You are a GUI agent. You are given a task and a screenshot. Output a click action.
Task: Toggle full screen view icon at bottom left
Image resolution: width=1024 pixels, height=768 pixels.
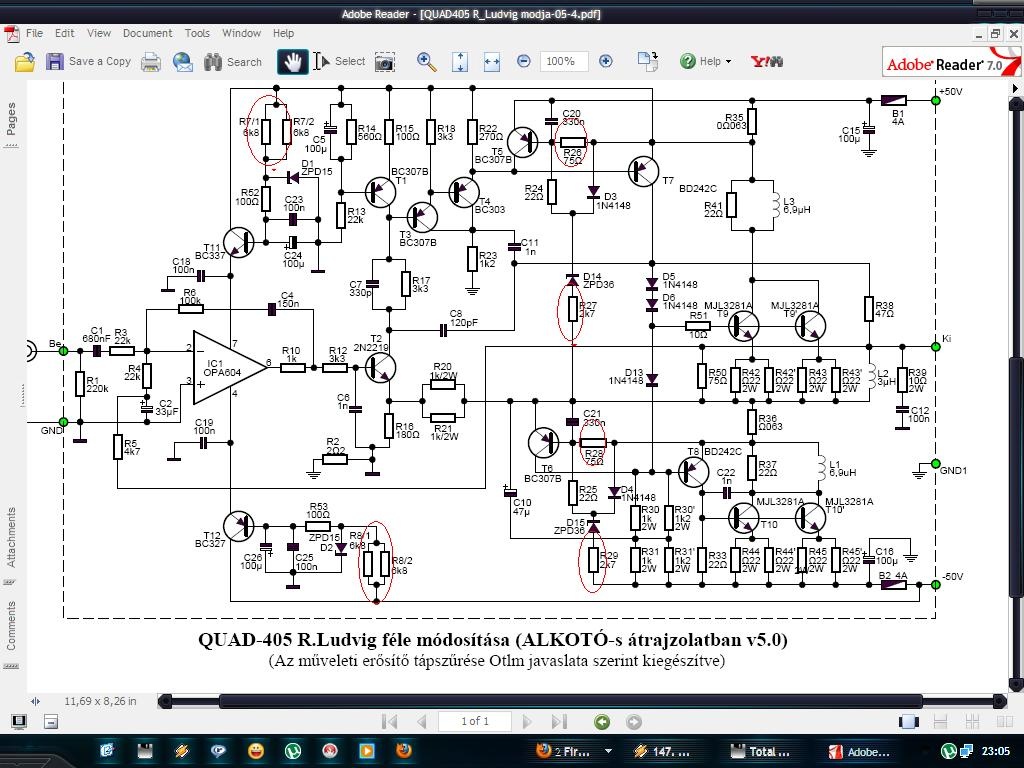click(x=19, y=722)
